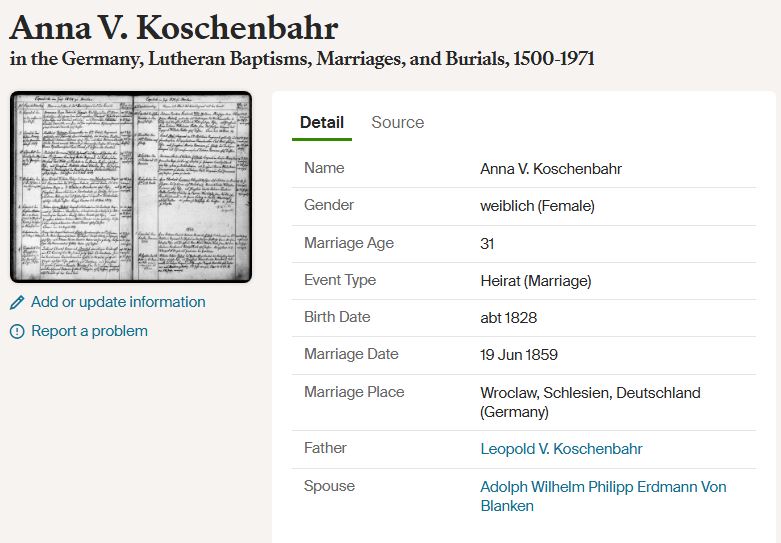Open spouse Adolph Wilhelm Philipp Erdmann Von Blanken
This screenshot has width=781, height=543.
602,496
